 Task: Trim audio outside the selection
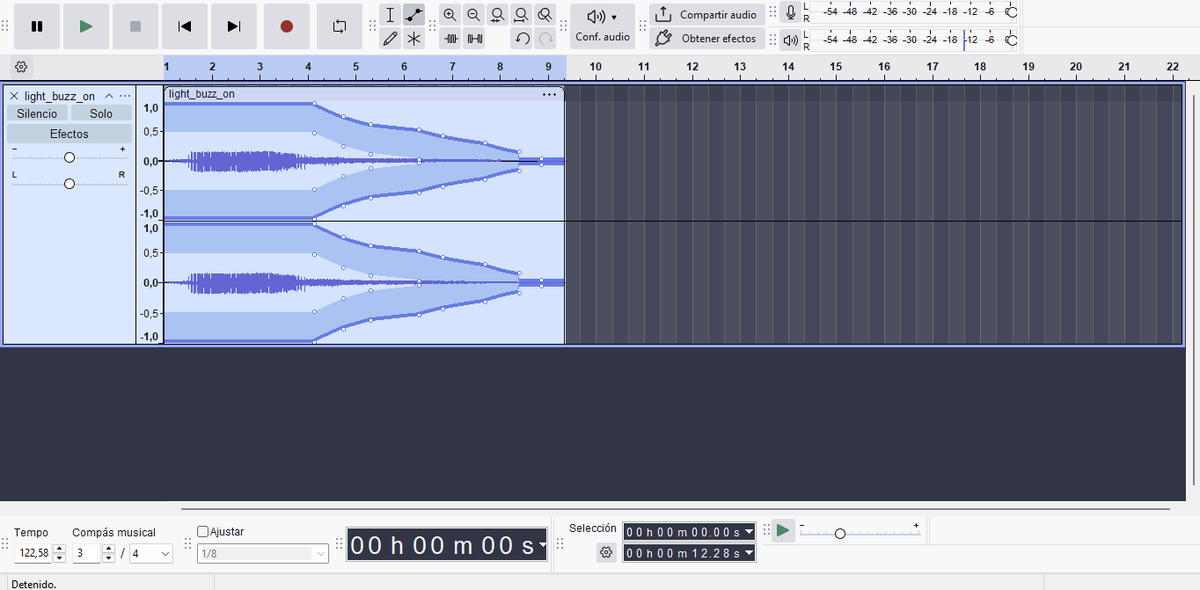(x=450, y=39)
